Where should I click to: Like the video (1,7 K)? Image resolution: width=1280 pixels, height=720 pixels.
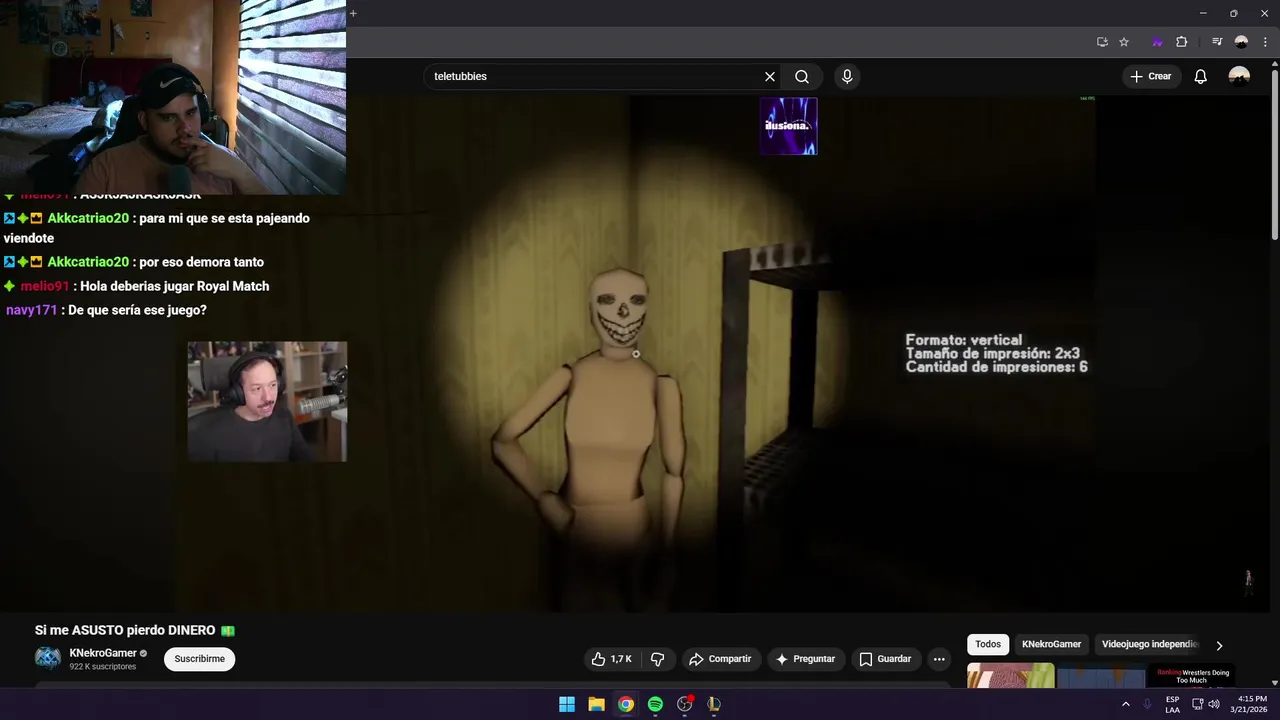611,659
